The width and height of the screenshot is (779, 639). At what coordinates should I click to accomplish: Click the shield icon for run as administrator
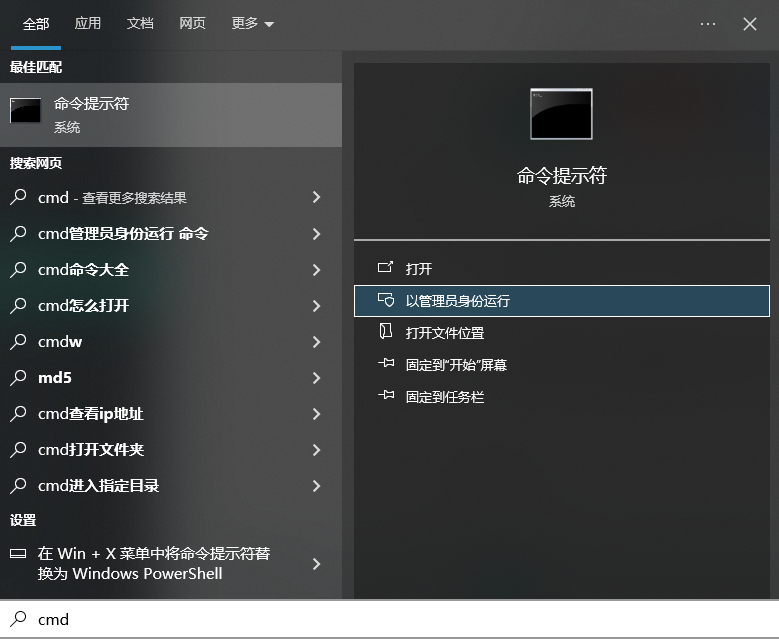tap(386, 300)
